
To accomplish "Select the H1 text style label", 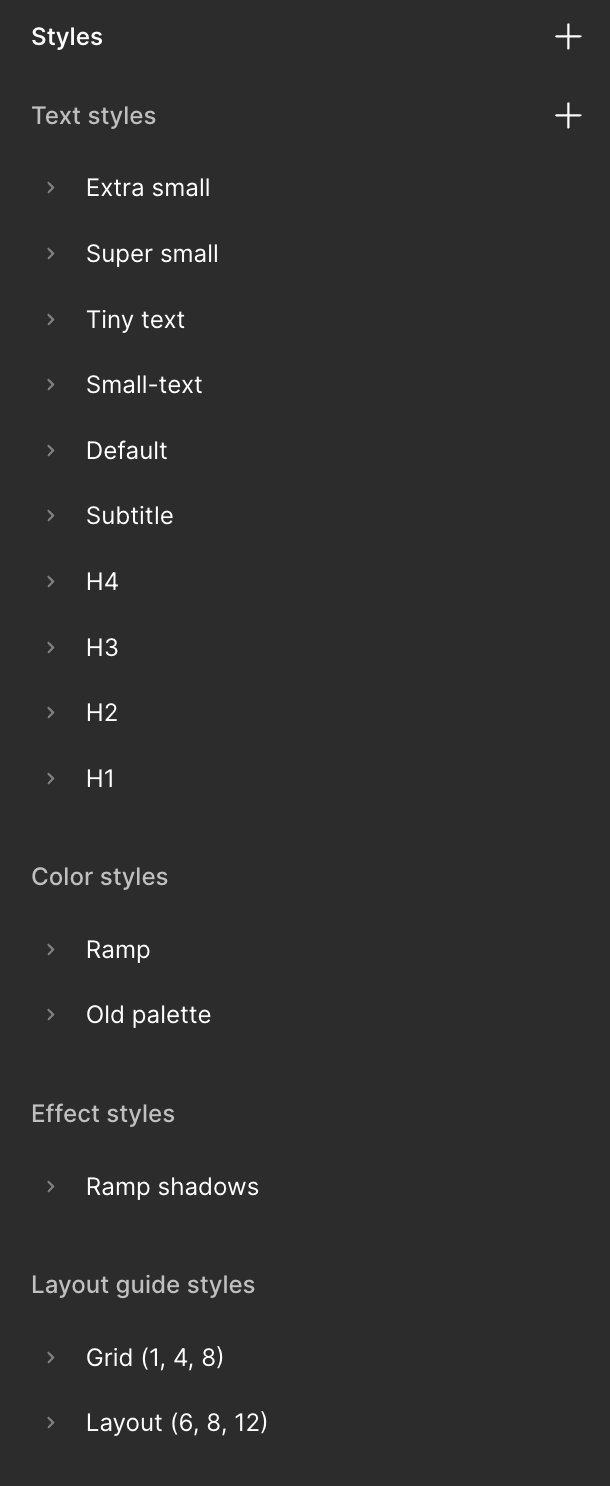I will tap(100, 779).
